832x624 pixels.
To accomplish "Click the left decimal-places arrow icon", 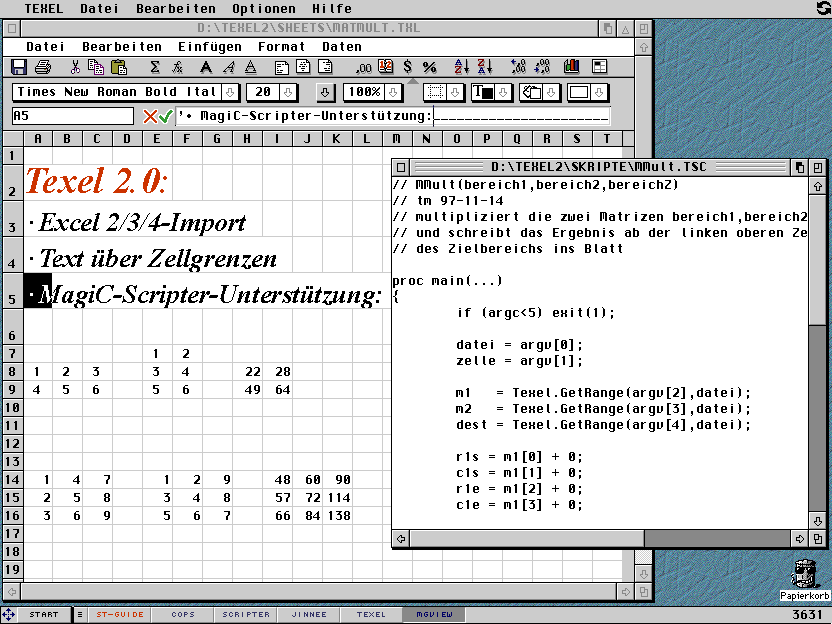I will 518,67.
